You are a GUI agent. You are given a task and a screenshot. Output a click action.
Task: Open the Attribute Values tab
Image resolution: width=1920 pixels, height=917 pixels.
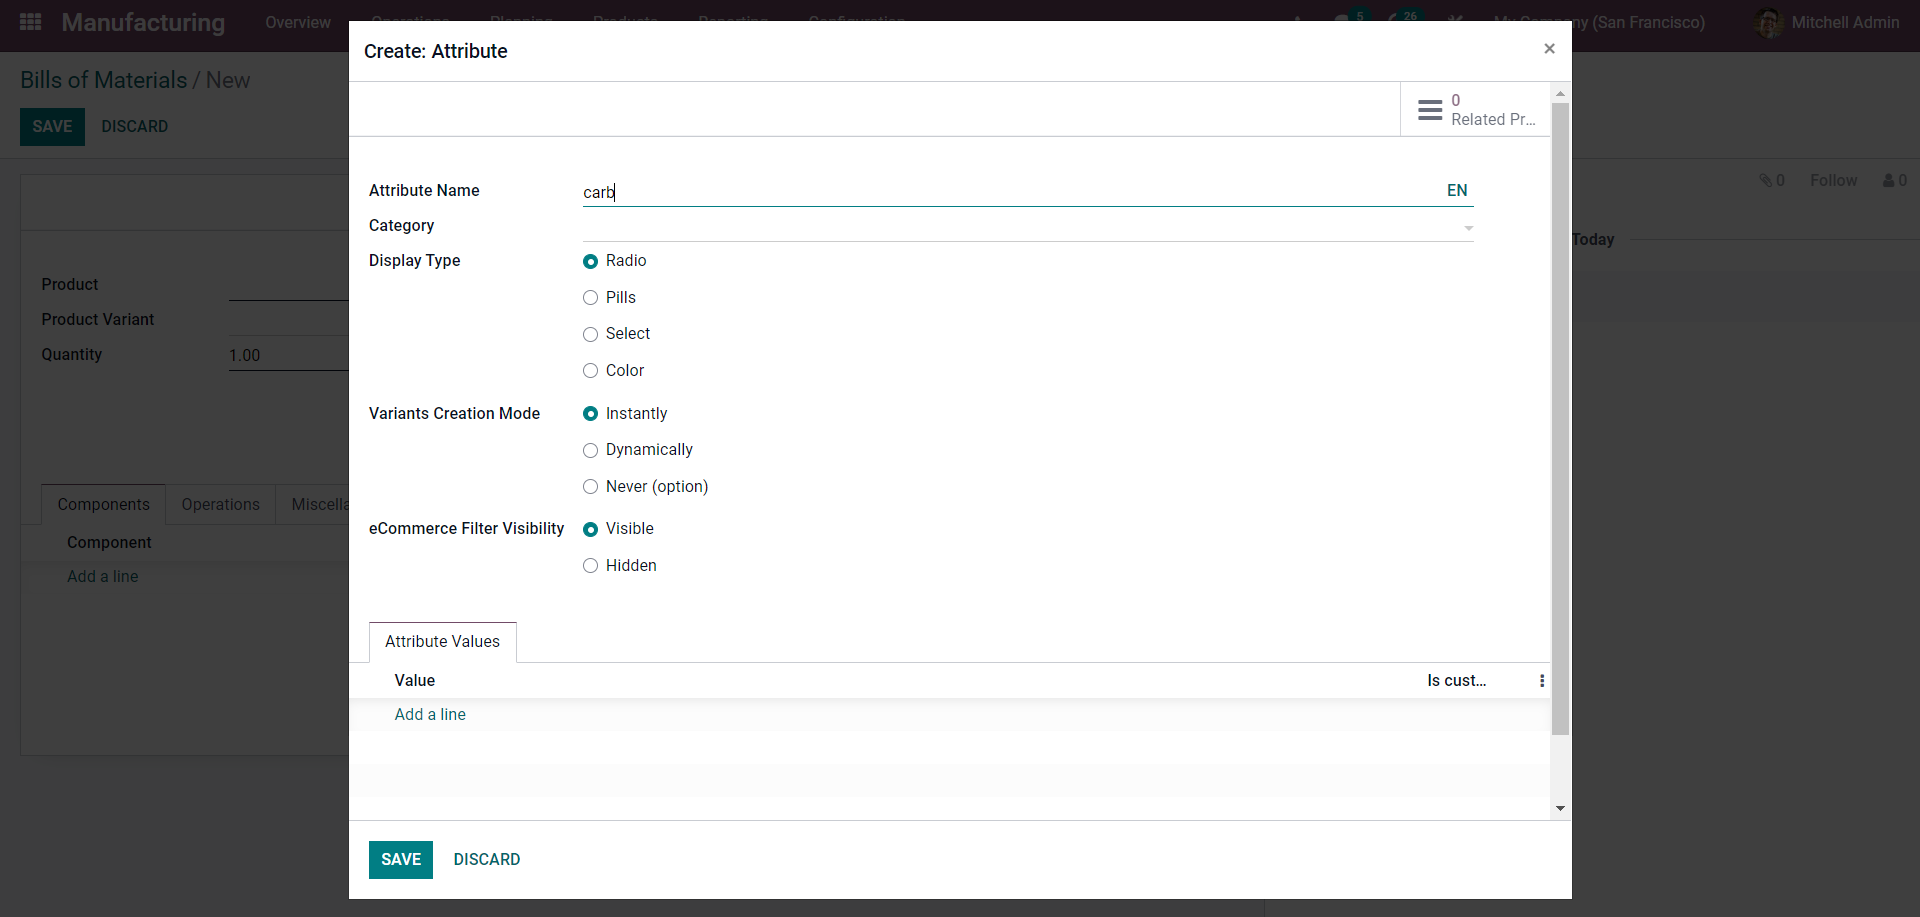click(442, 642)
